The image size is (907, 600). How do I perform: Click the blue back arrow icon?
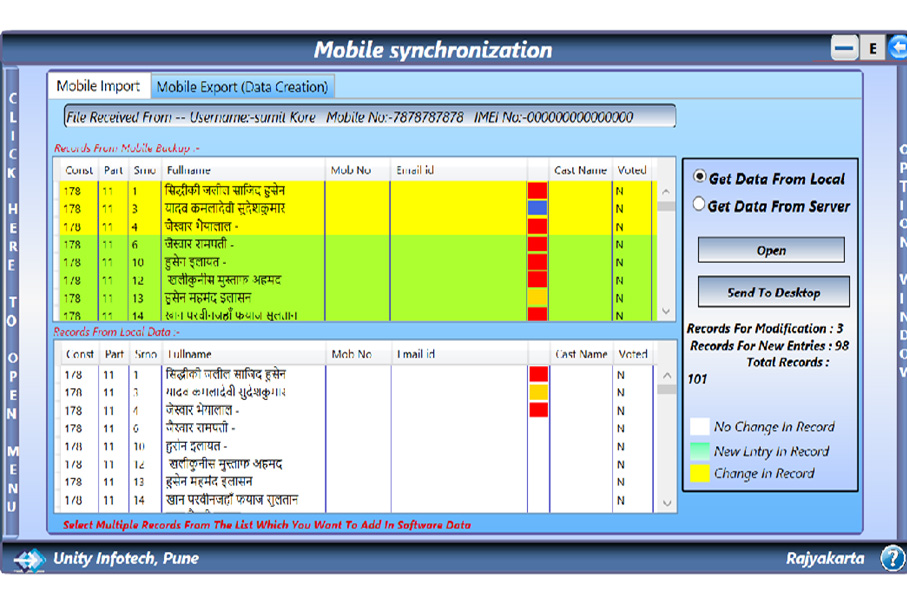click(x=897, y=47)
